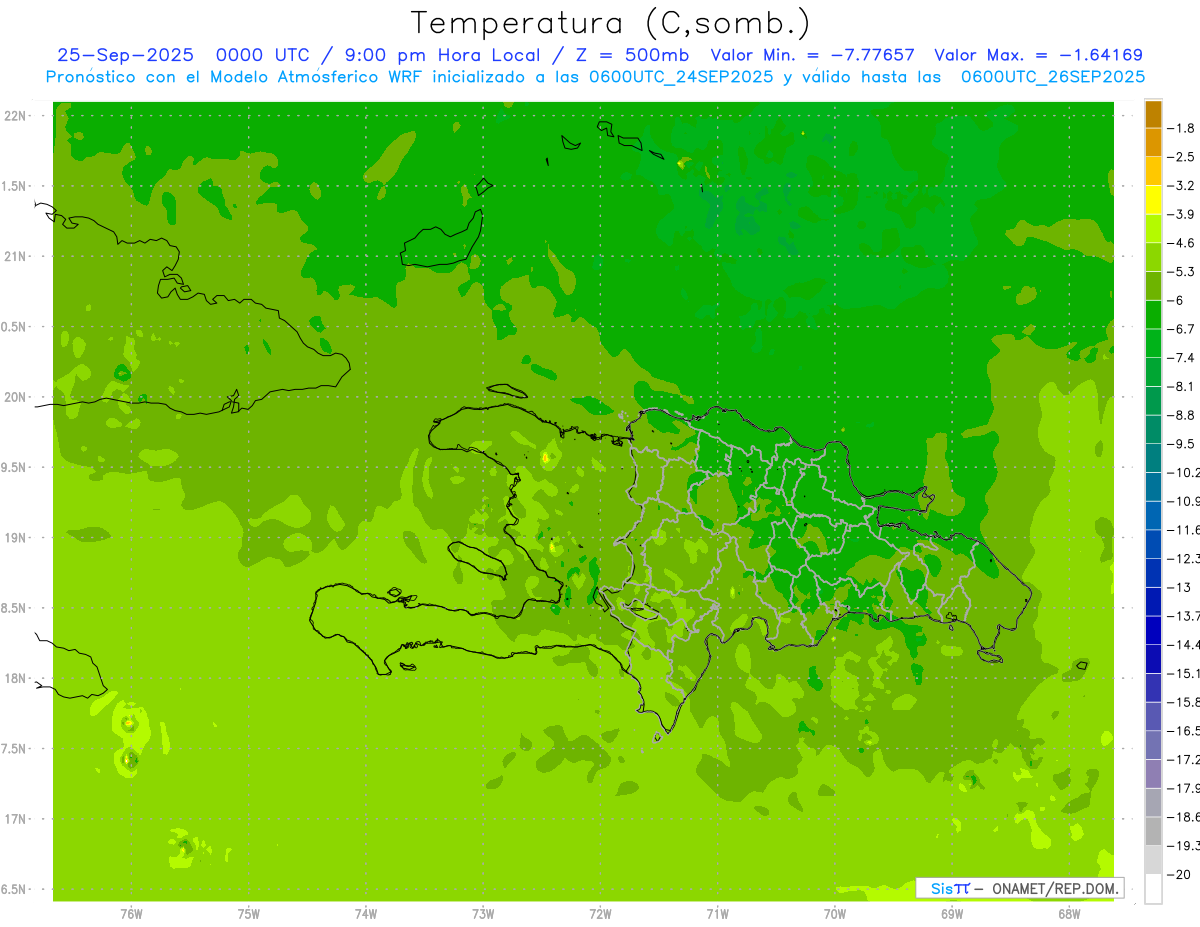Select the pressure level 'Z = 500mb'
The image size is (1200, 927).
point(633,56)
